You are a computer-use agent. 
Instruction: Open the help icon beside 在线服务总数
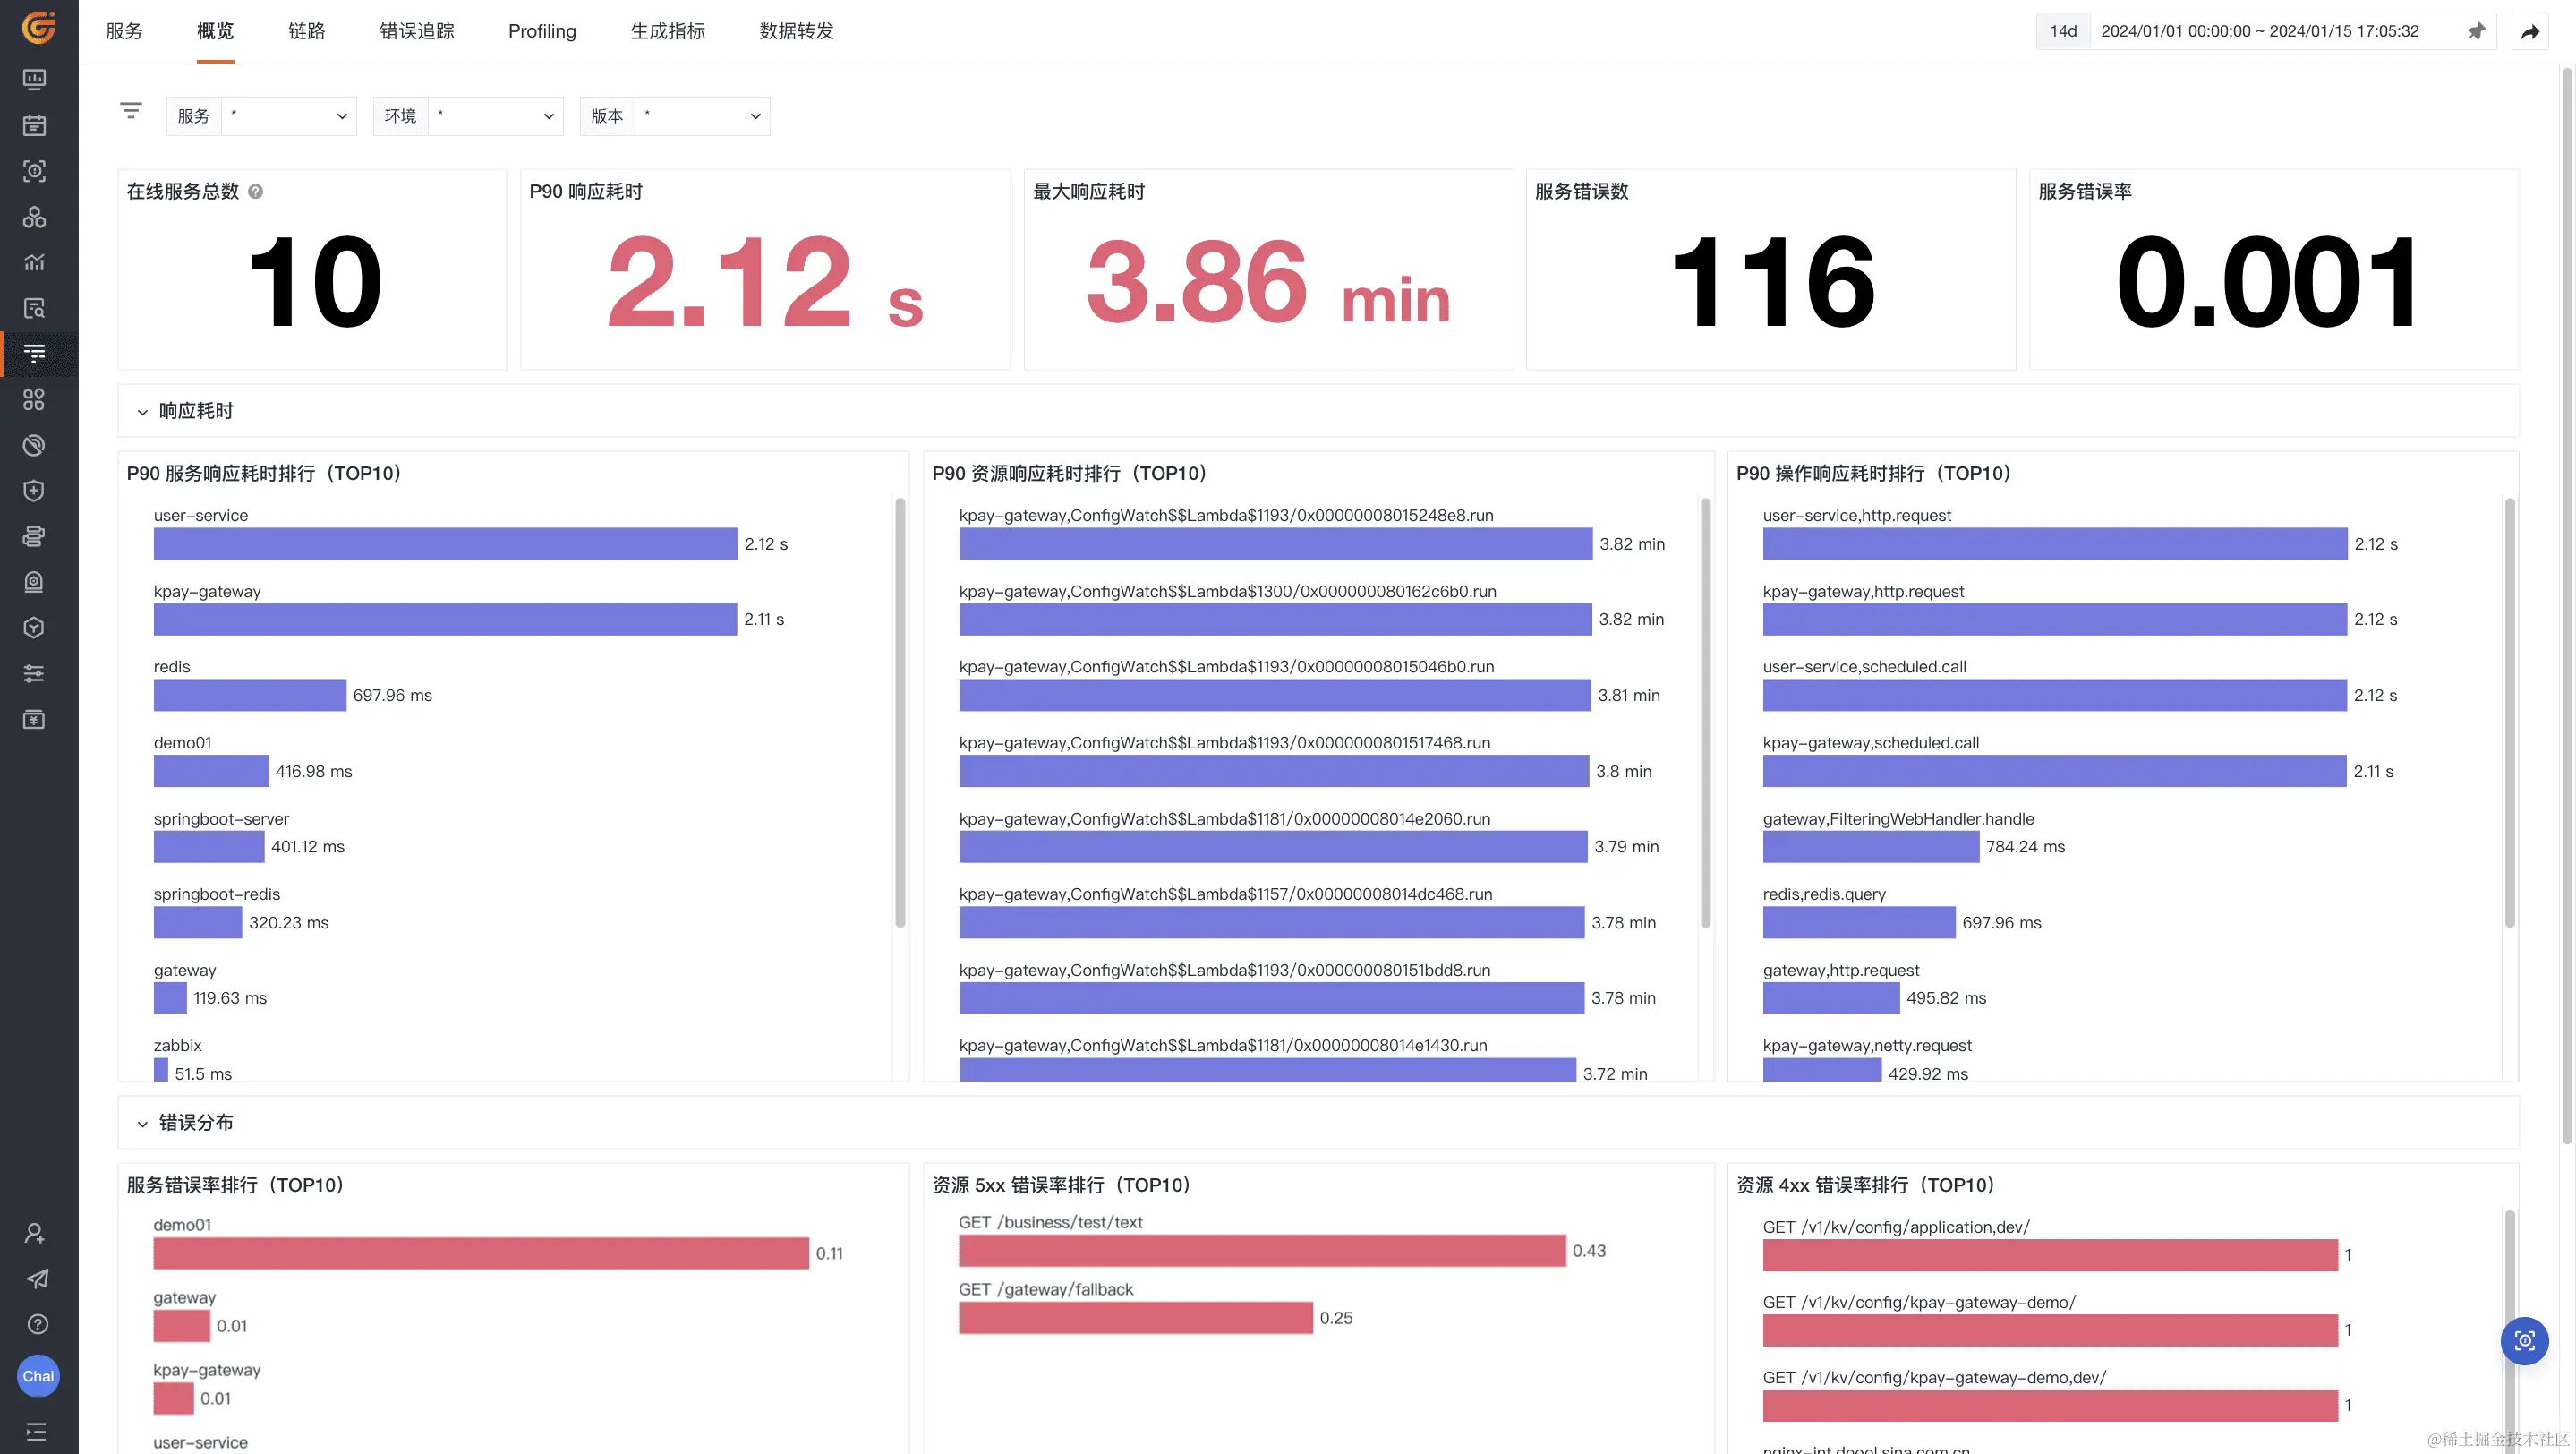[256, 192]
